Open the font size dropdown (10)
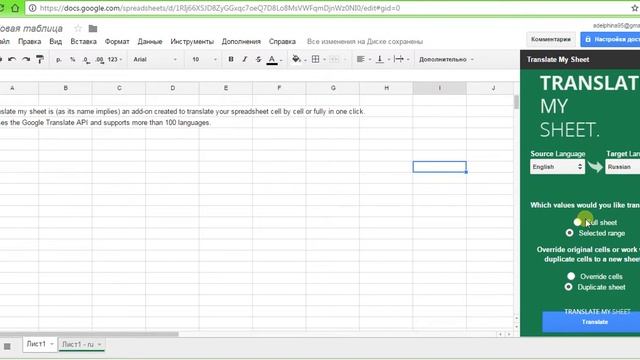The height and width of the screenshot is (360, 640). coord(204,60)
